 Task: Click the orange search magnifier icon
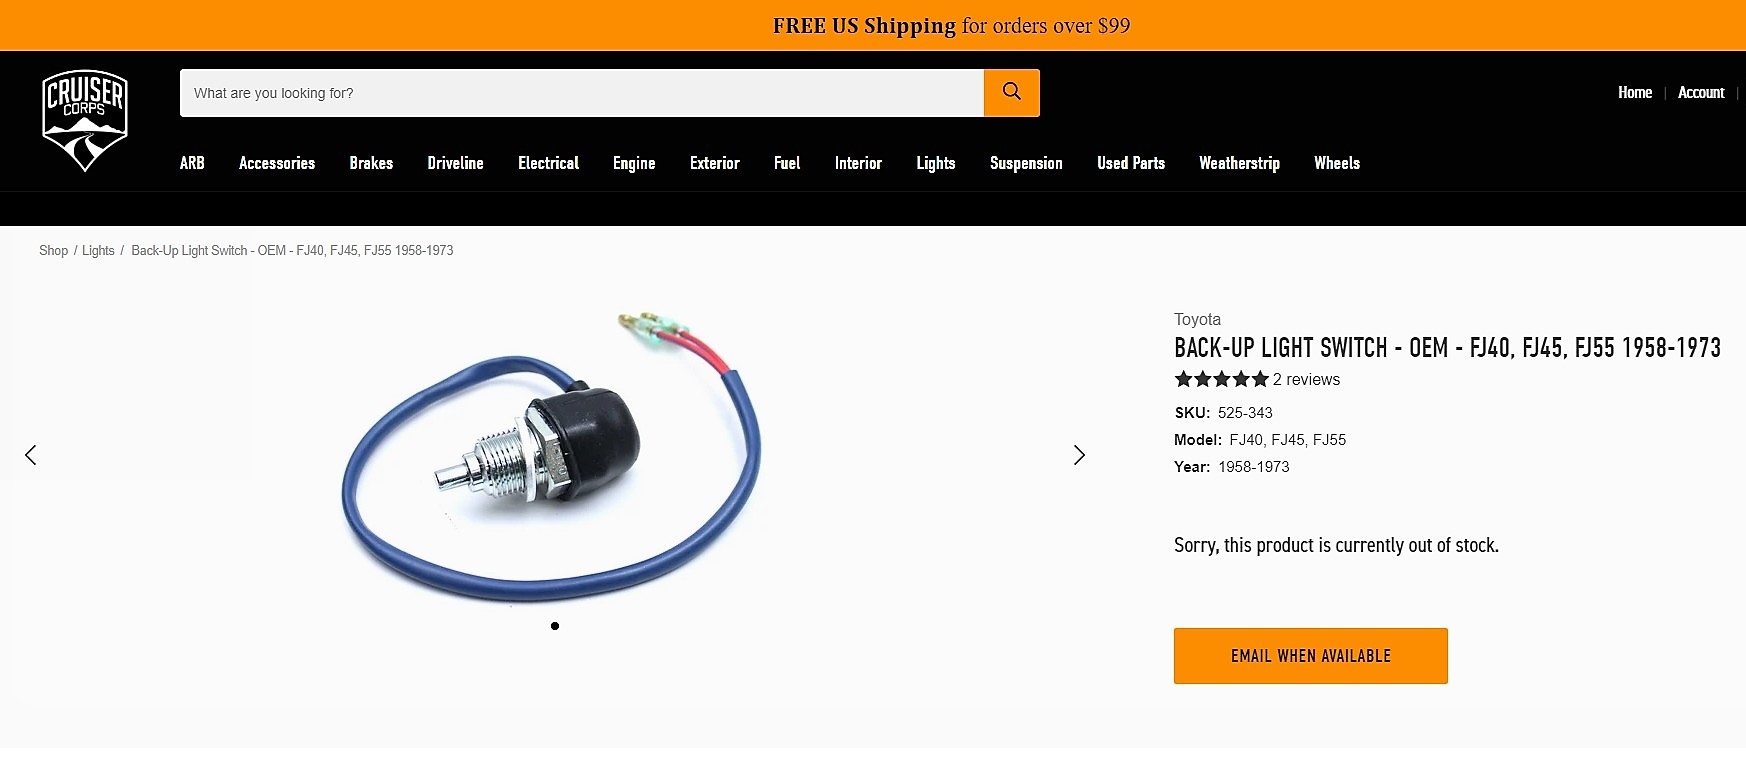[1011, 93]
